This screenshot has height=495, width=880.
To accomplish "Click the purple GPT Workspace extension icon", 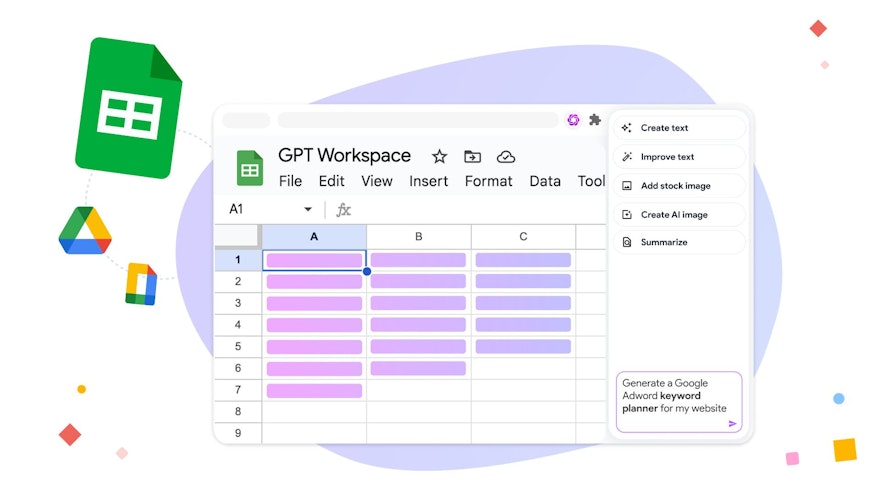I will pos(573,120).
